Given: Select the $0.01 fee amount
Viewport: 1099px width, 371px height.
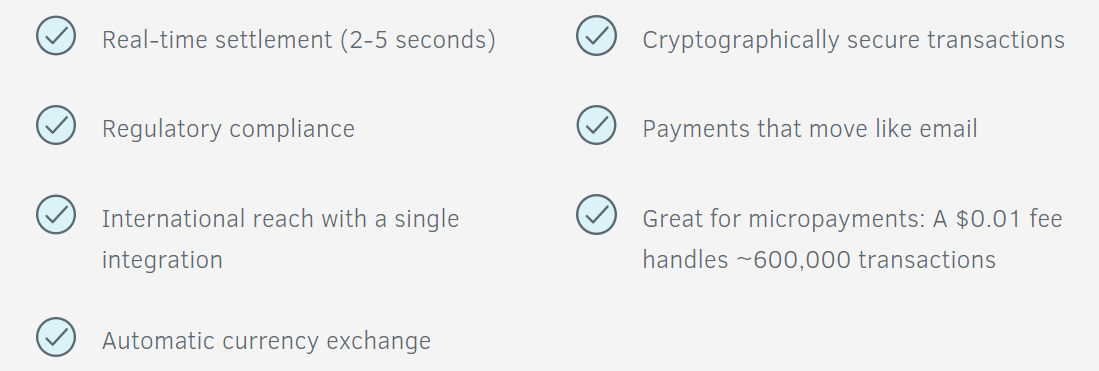Looking at the screenshot, I should coord(1009,219).
